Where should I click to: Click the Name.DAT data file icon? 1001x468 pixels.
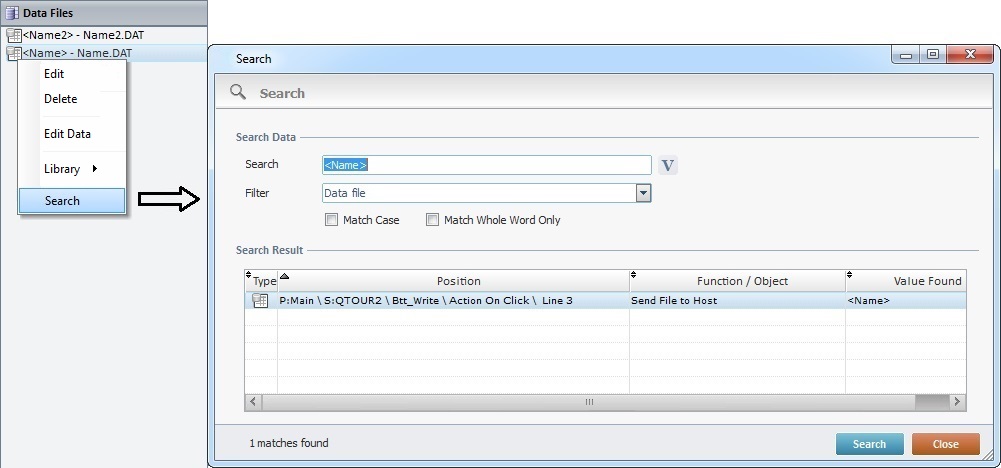(14, 53)
